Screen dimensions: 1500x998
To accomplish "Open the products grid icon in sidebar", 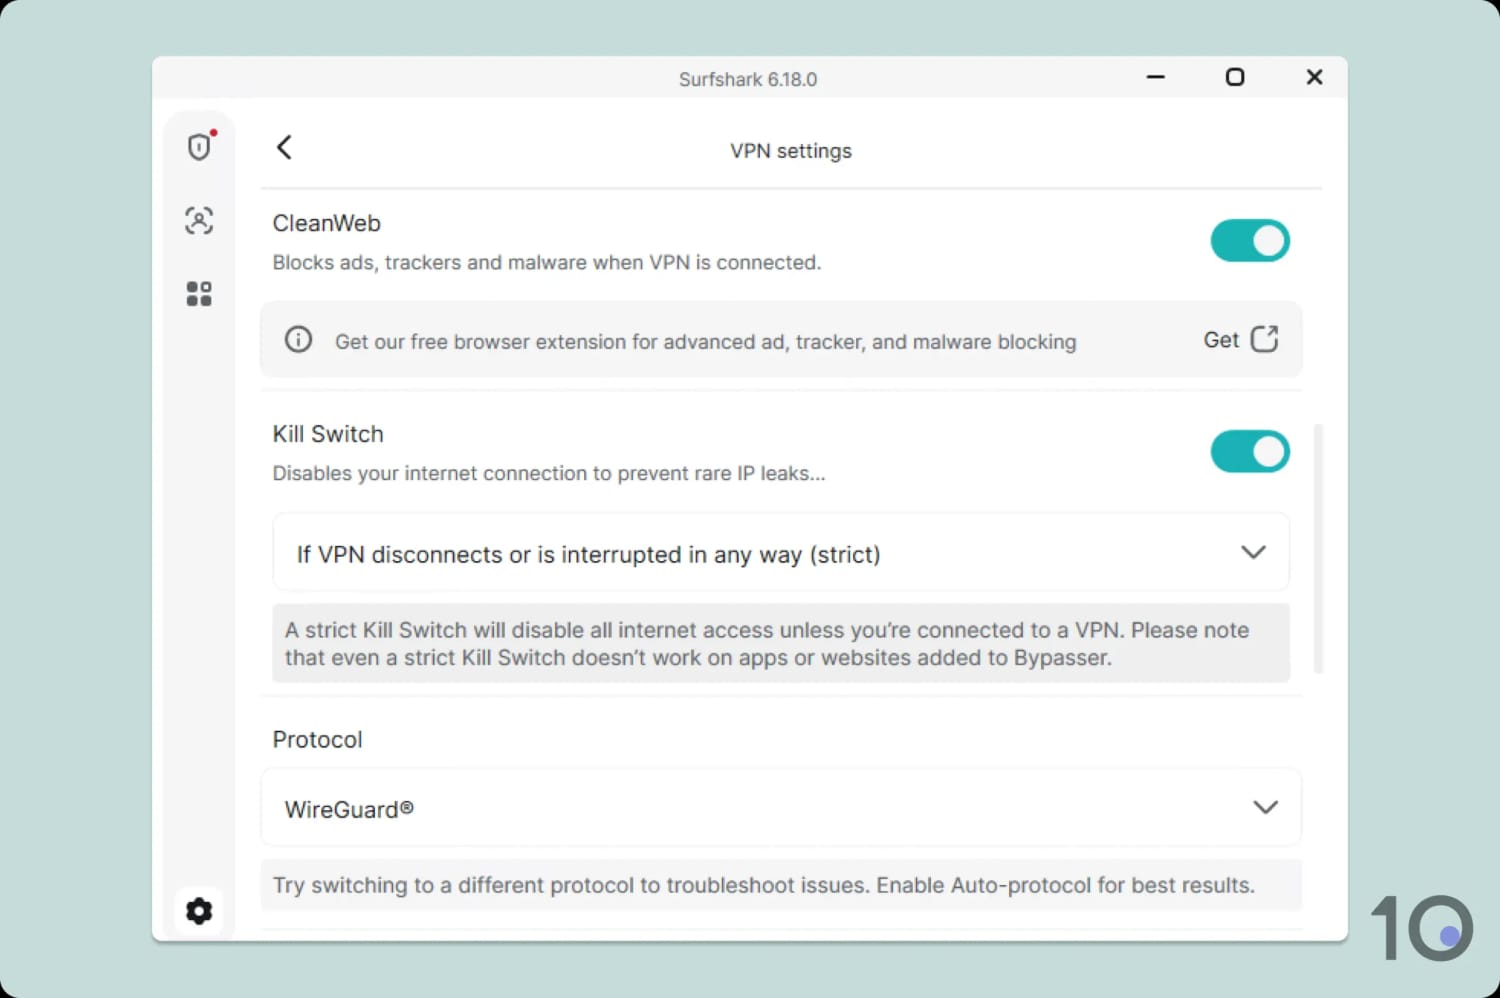I will coord(199,293).
